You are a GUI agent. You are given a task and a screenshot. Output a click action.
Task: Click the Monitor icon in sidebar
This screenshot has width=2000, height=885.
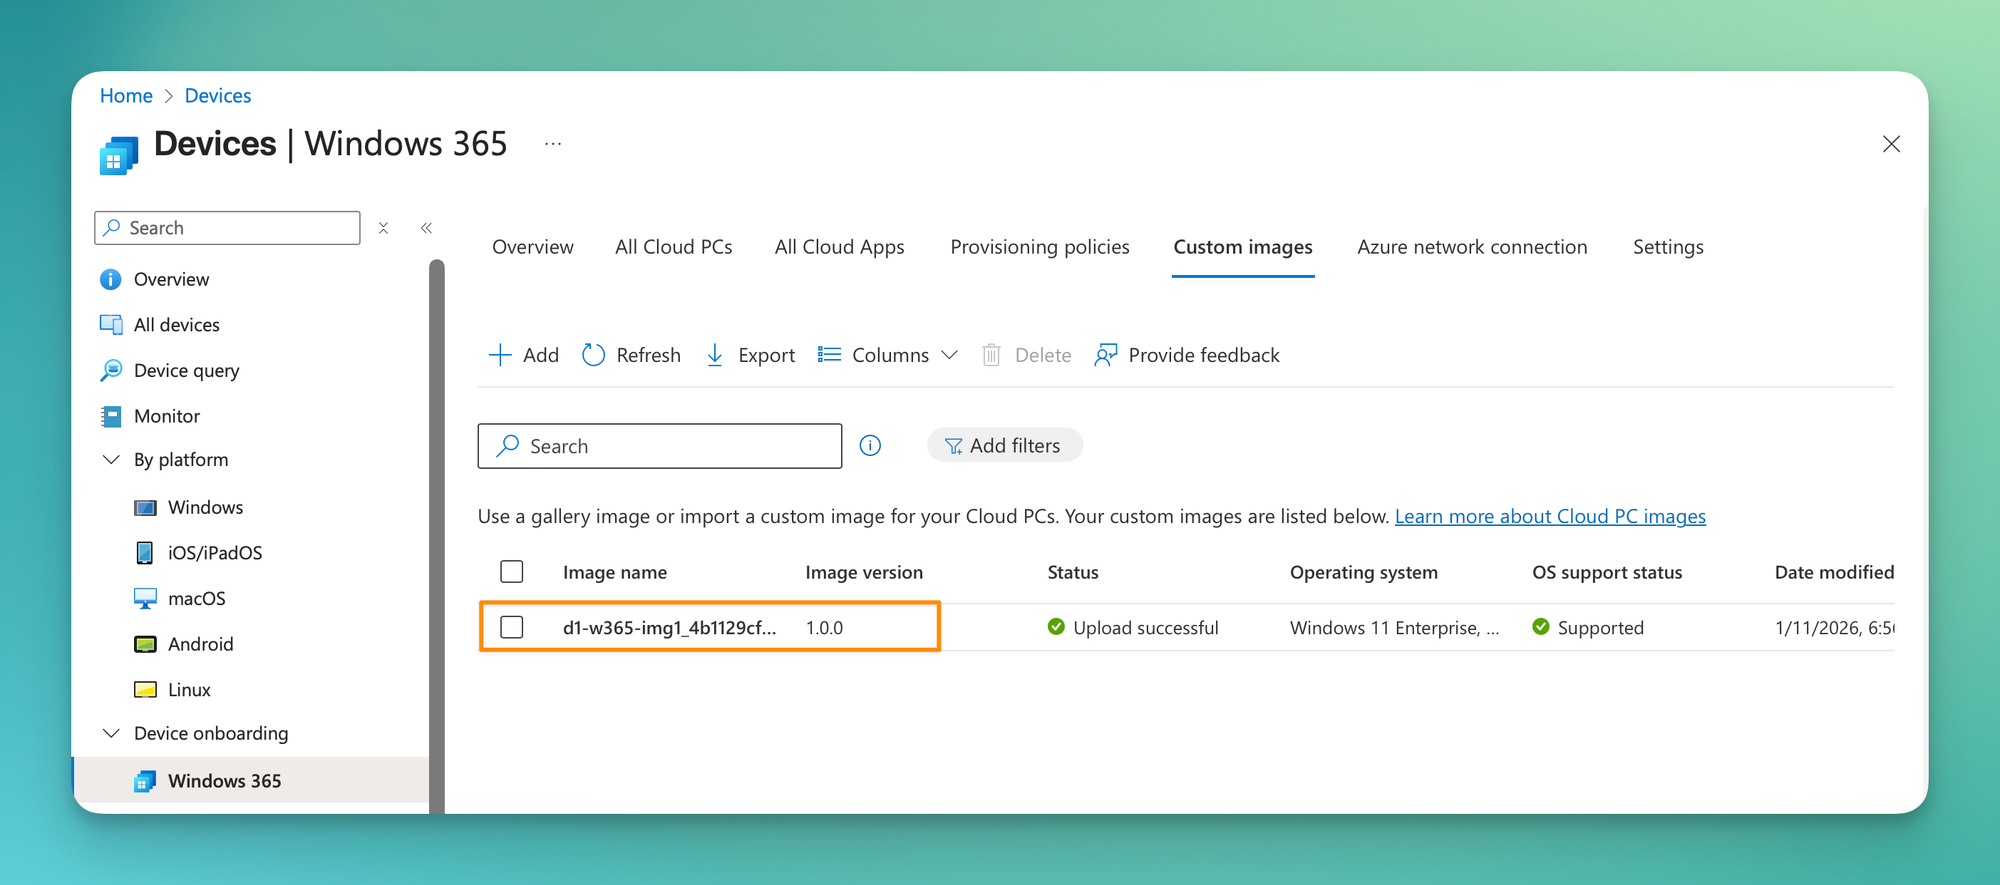coord(111,416)
